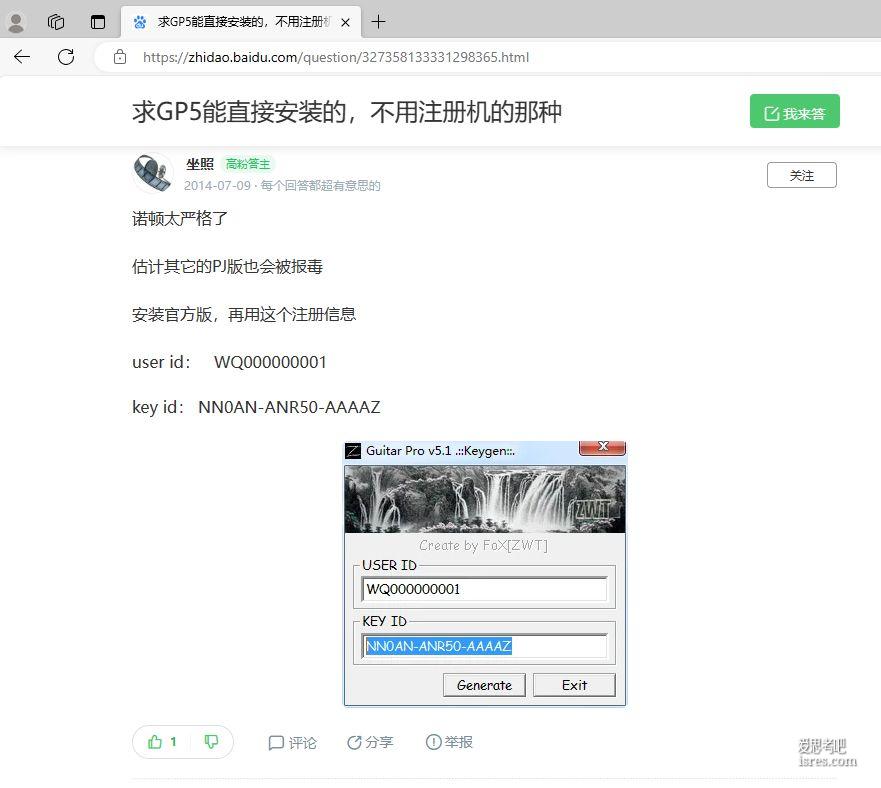Click the 诺顿太严格了 text line
The height and width of the screenshot is (788, 881).
(180, 218)
